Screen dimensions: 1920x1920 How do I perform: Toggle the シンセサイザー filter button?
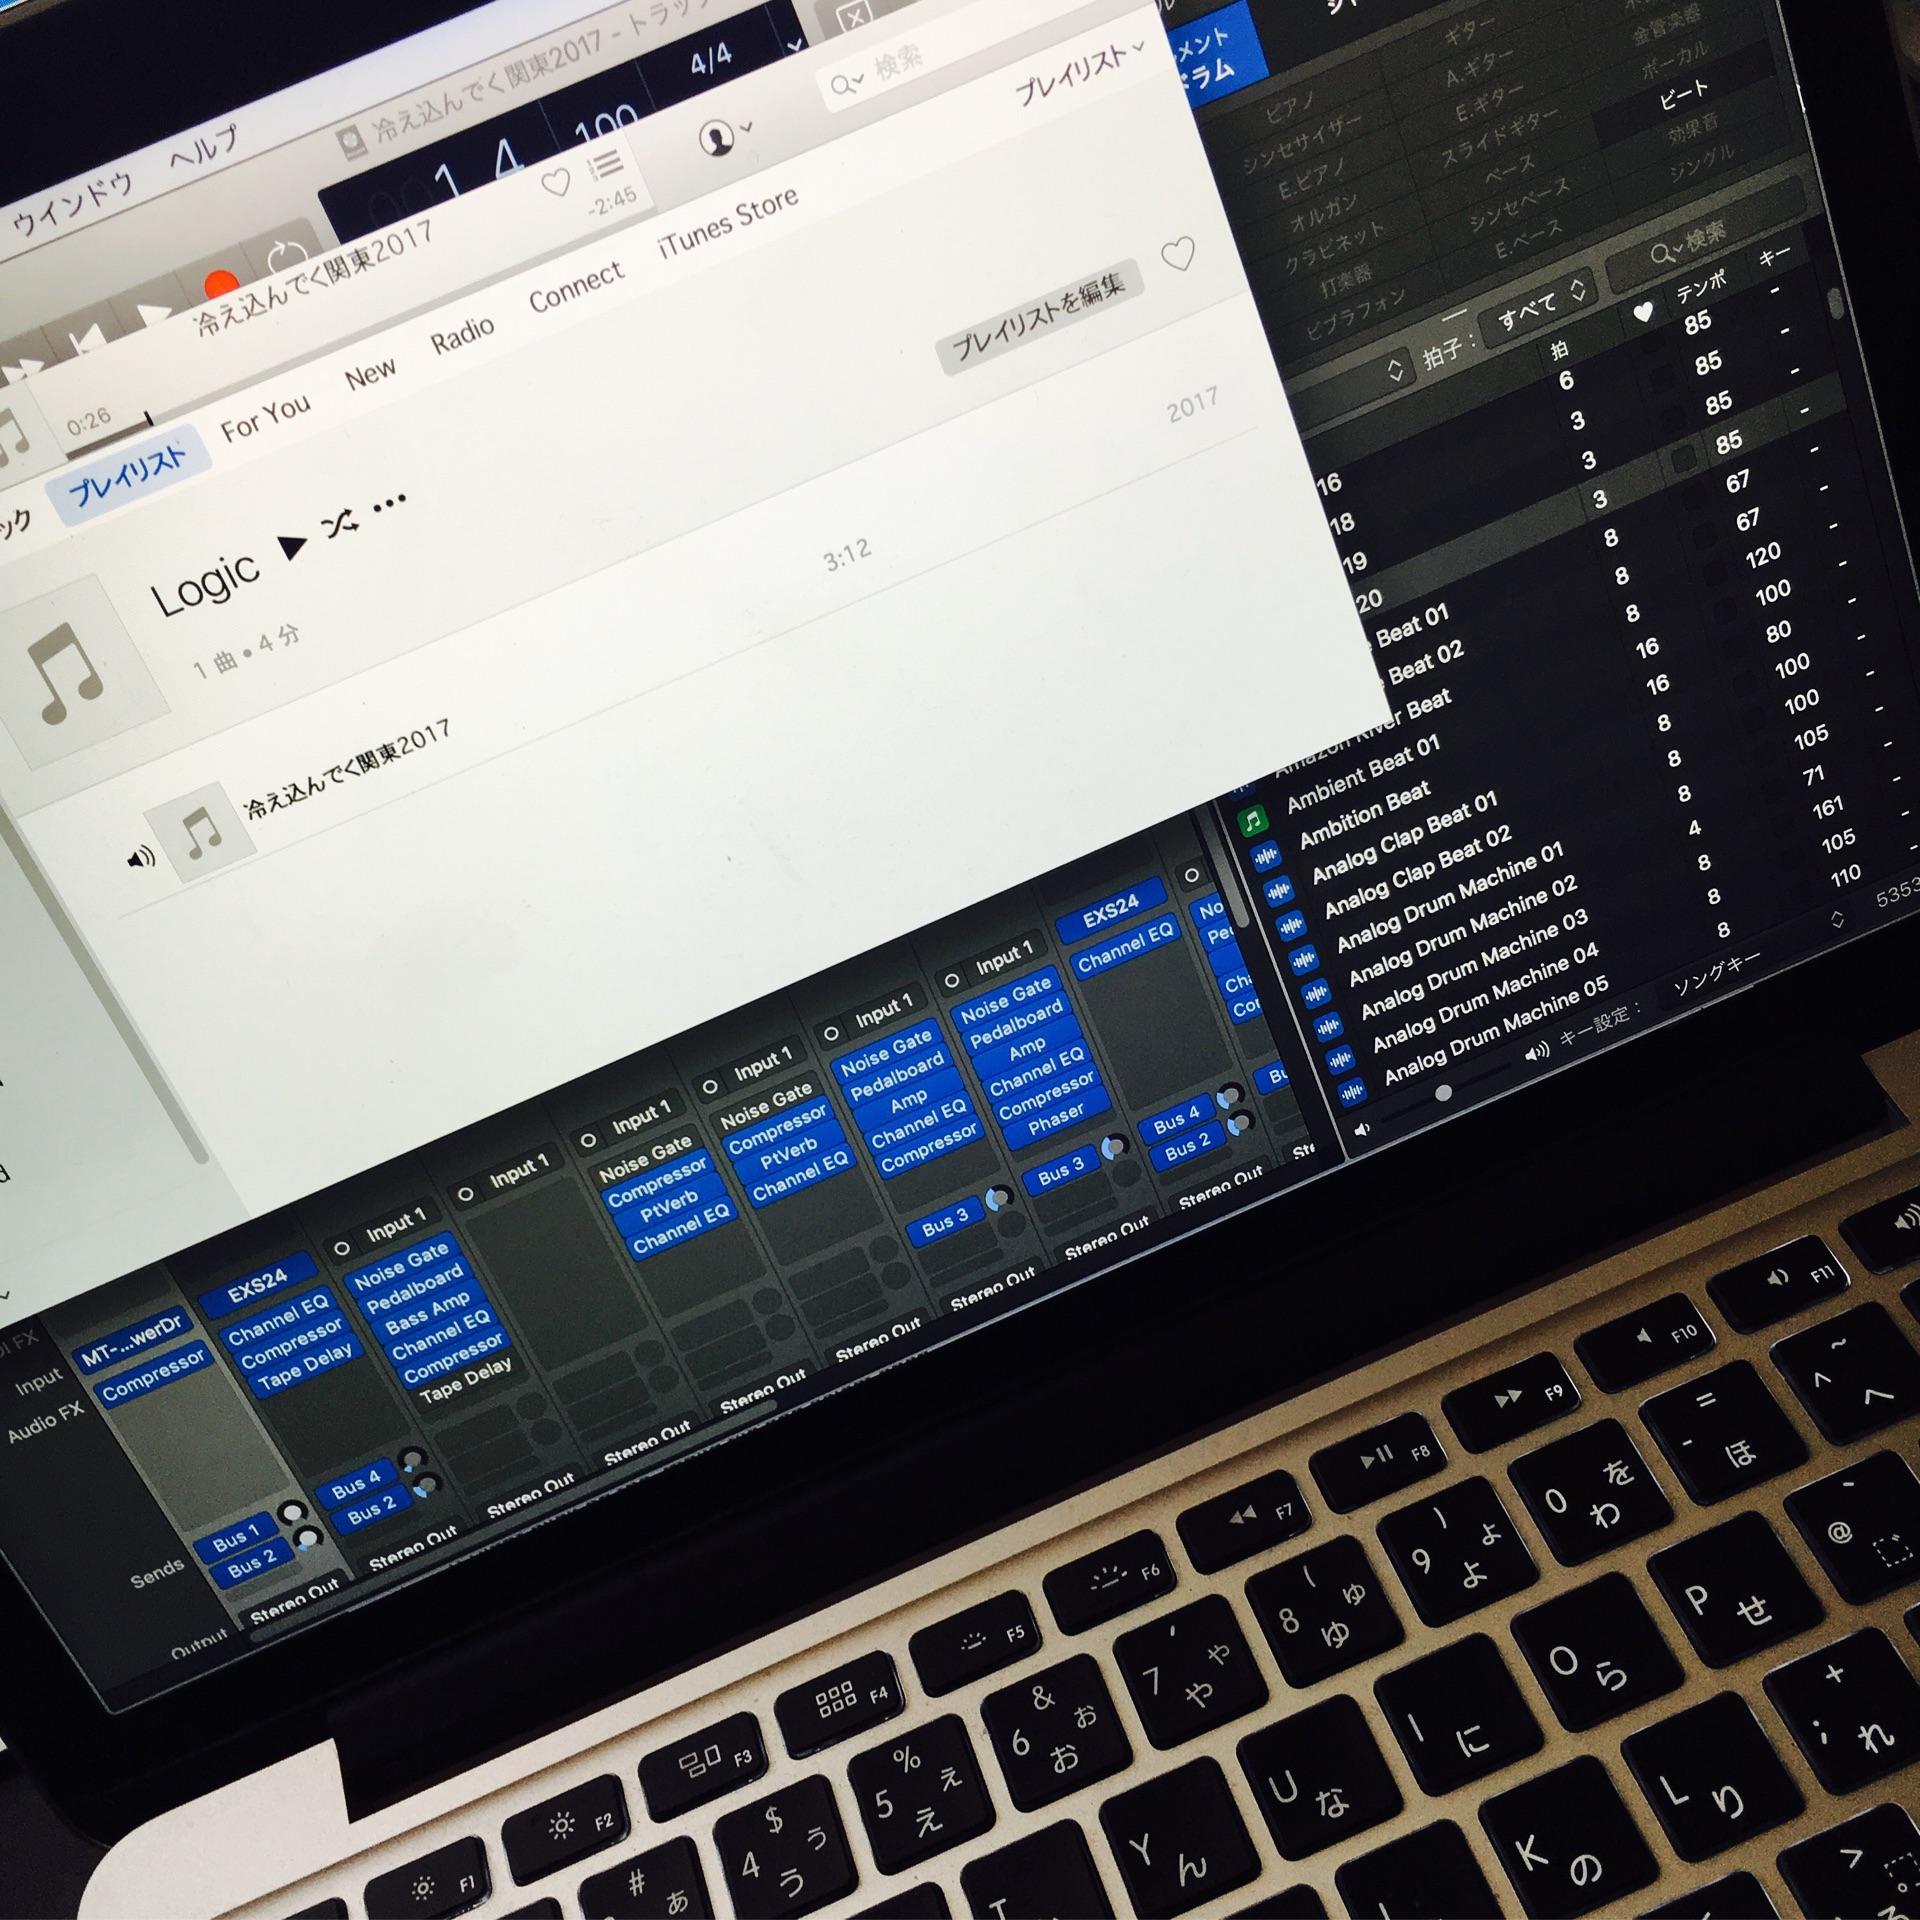click(x=1303, y=143)
